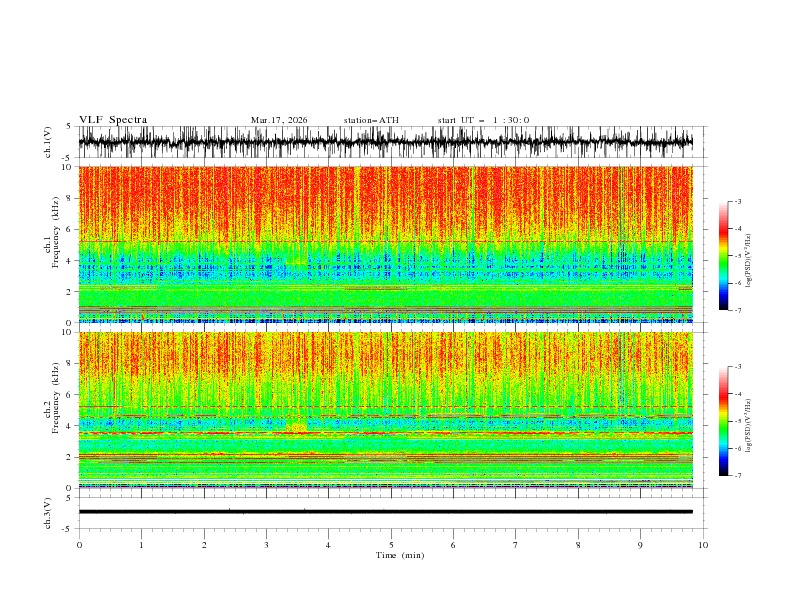
Task: Click the "-5" tick on ch.1(V) axis
Action: [67, 158]
